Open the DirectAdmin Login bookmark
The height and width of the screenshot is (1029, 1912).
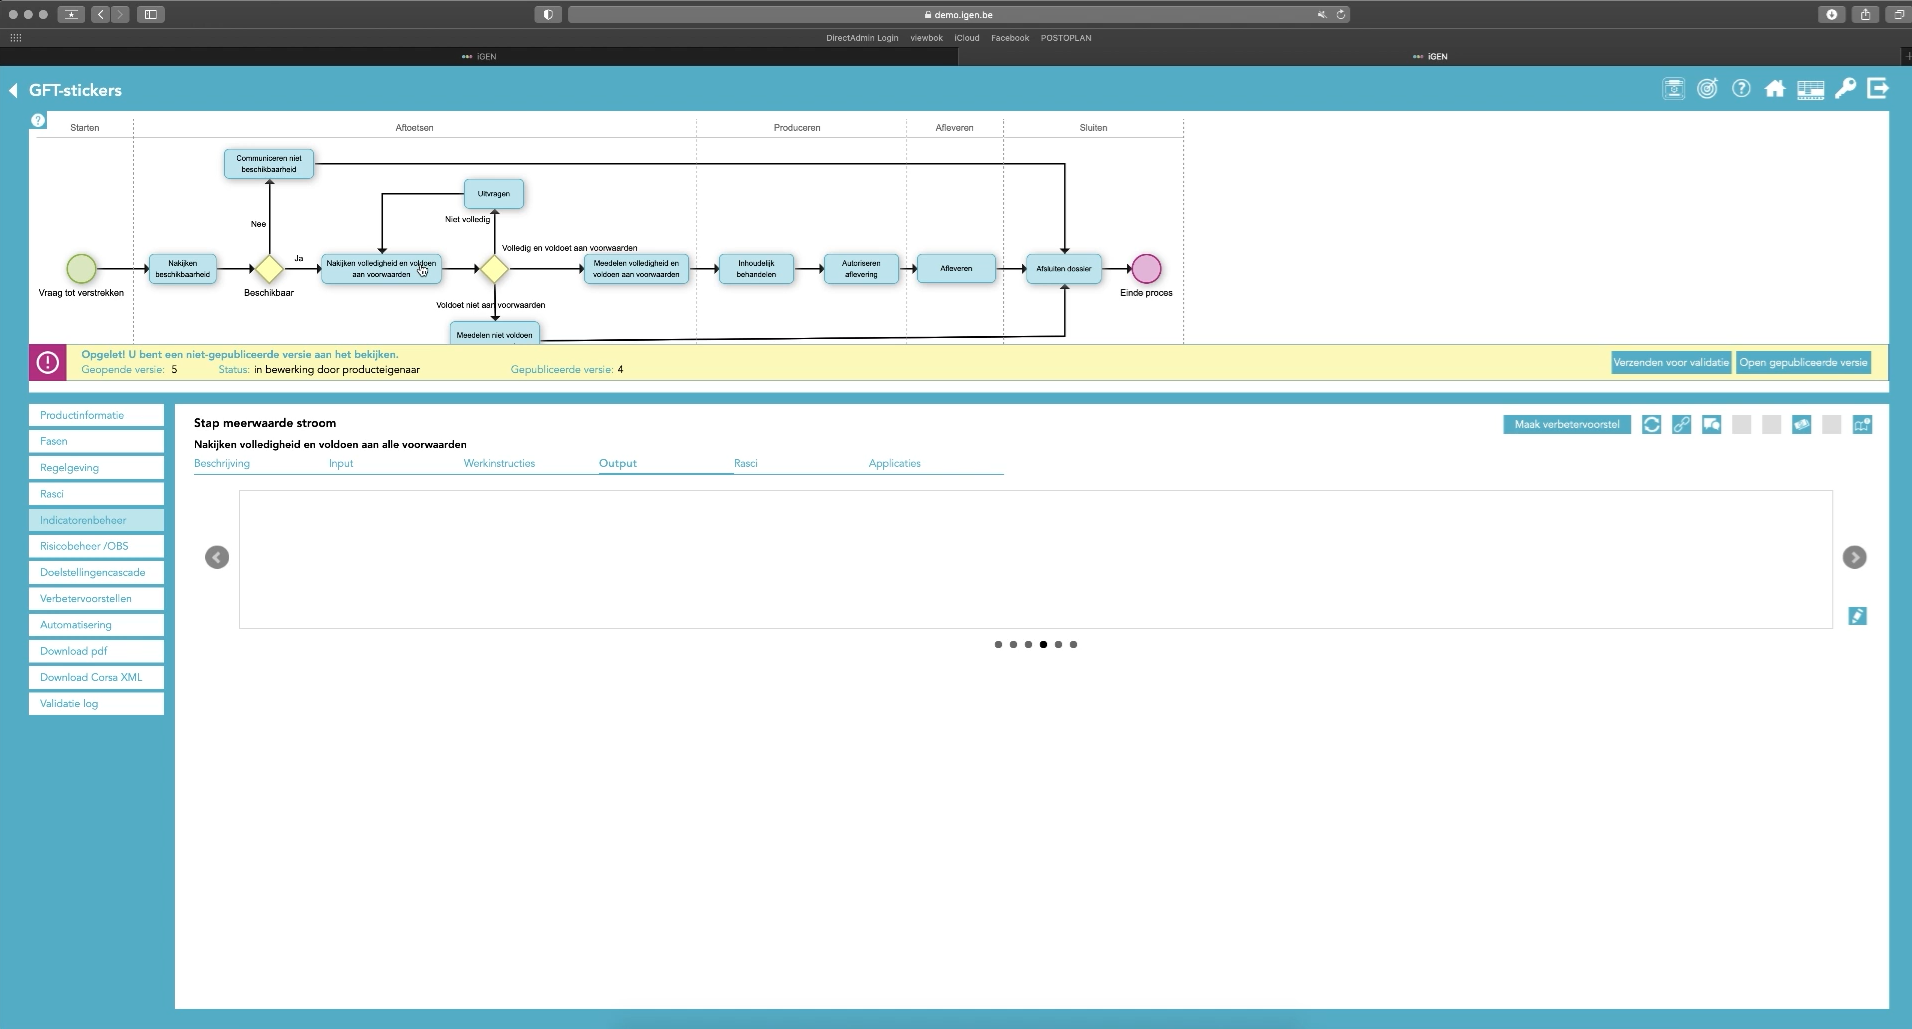tap(862, 38)
